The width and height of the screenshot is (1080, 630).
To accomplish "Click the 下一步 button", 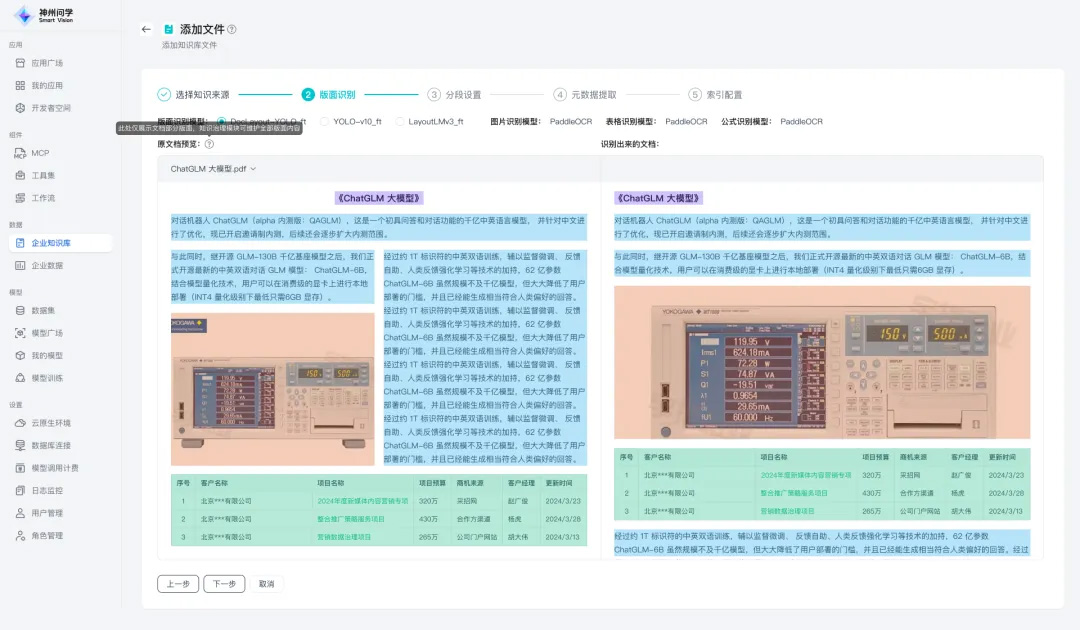I will click(224, 584).
